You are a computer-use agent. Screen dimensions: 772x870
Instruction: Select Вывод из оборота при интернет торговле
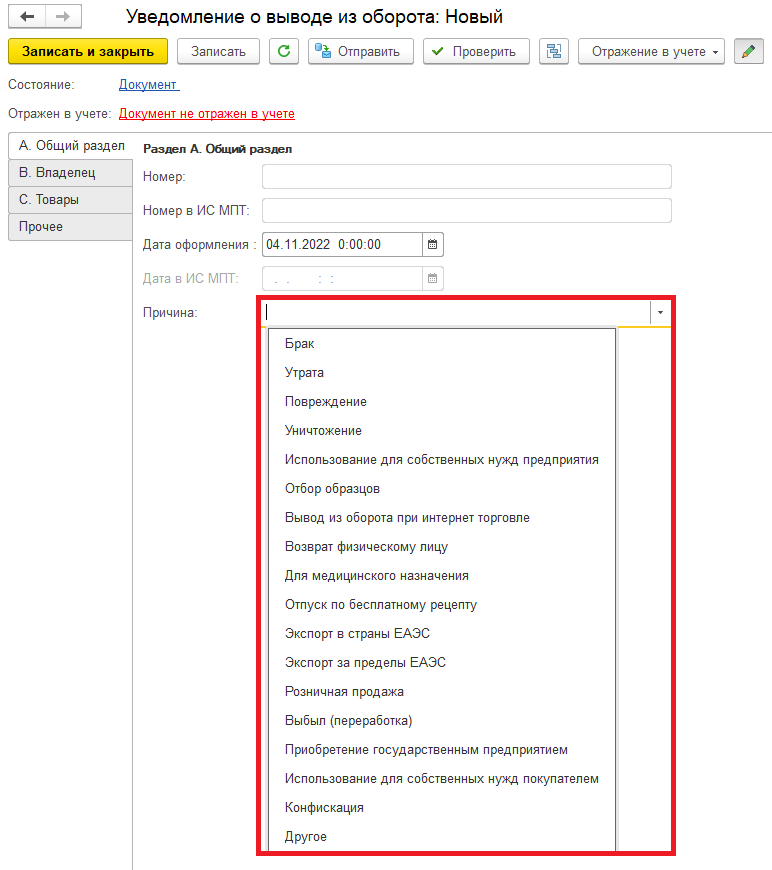[442, 518]
